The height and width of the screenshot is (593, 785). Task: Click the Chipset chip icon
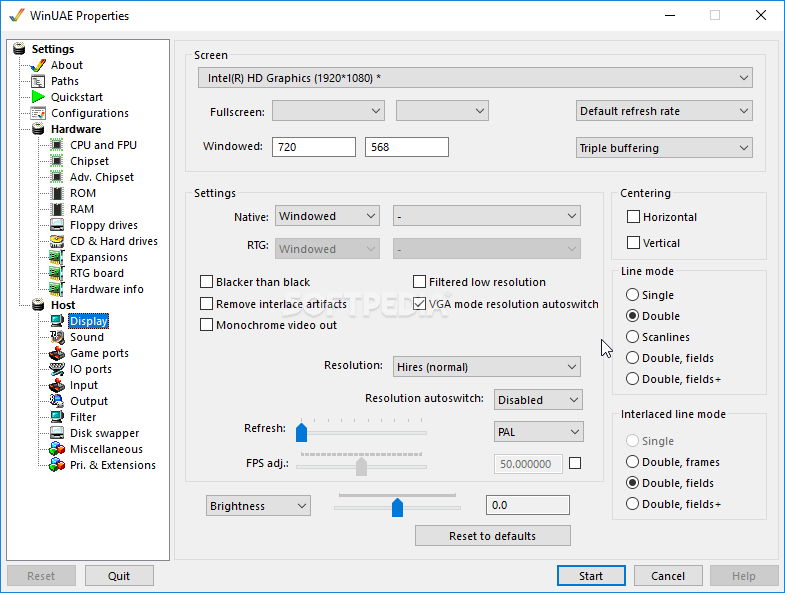(x=57, y=161)
